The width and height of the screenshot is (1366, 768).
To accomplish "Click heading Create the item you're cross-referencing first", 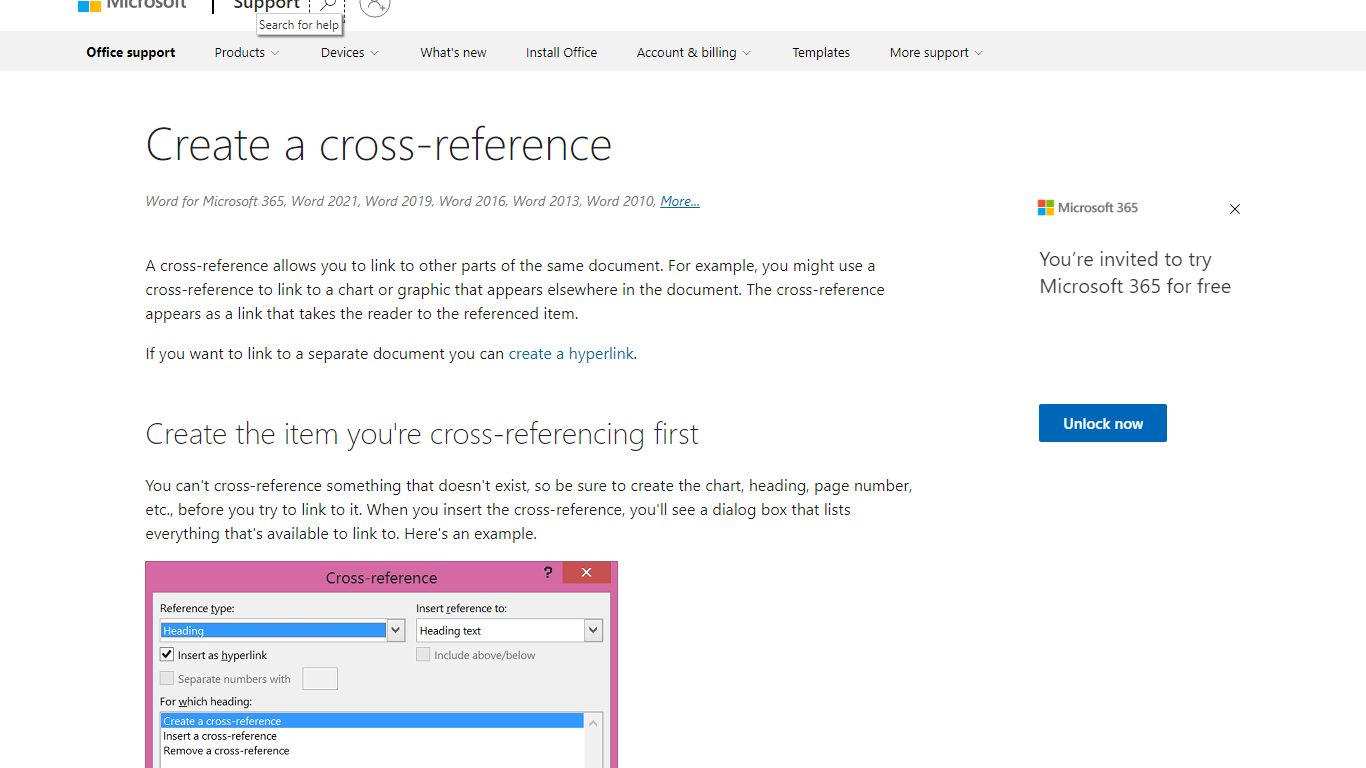I will (422, 434).
